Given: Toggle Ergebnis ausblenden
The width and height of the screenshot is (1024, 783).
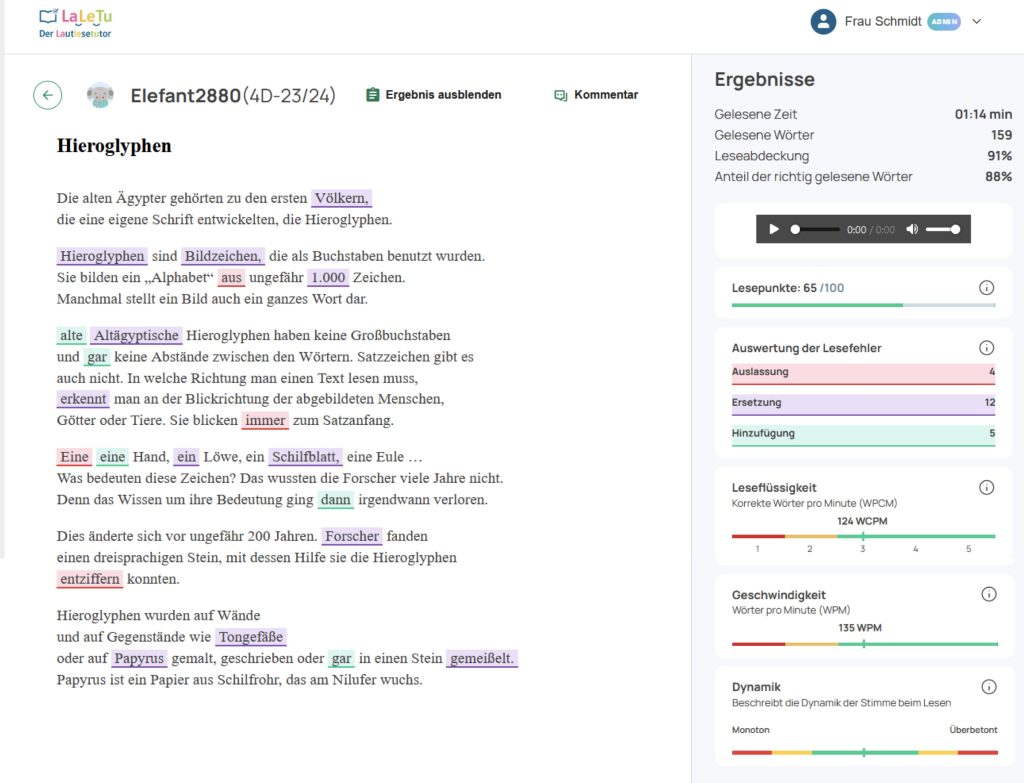Looking at the screenshot, I should (x=433, y=95).
